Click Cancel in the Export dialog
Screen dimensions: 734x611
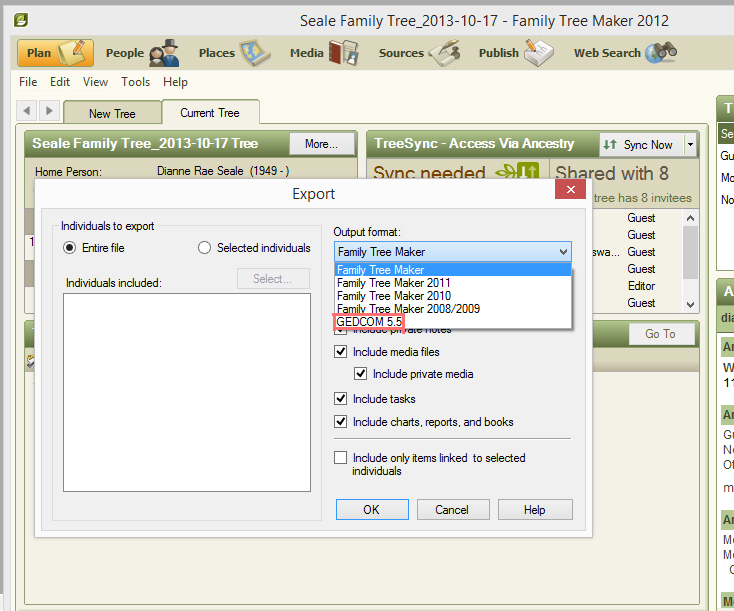tap(453, 509)
